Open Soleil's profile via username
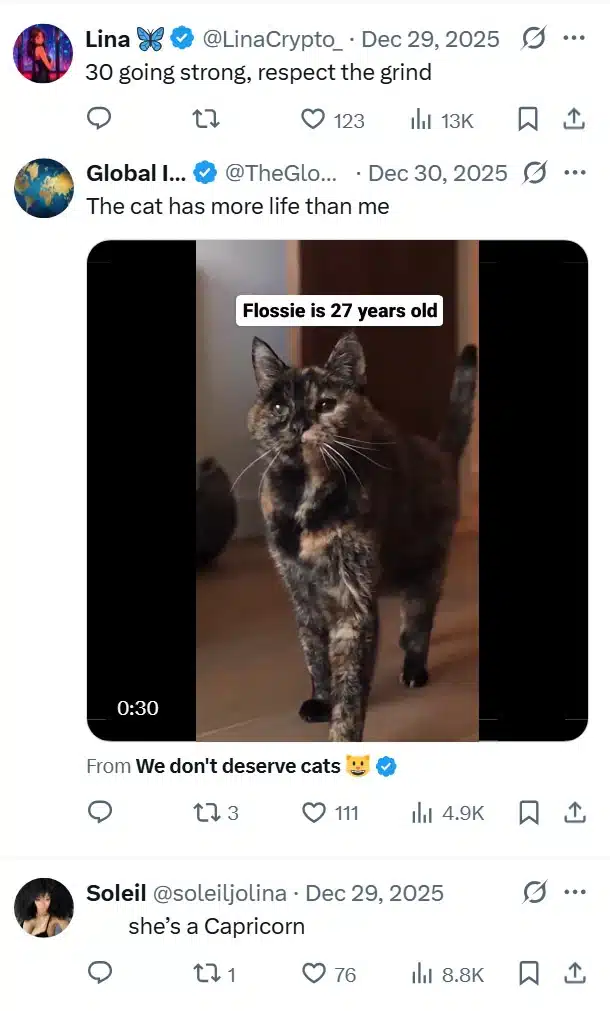Viewport: 610px width, 1011px height. (223, 893)
